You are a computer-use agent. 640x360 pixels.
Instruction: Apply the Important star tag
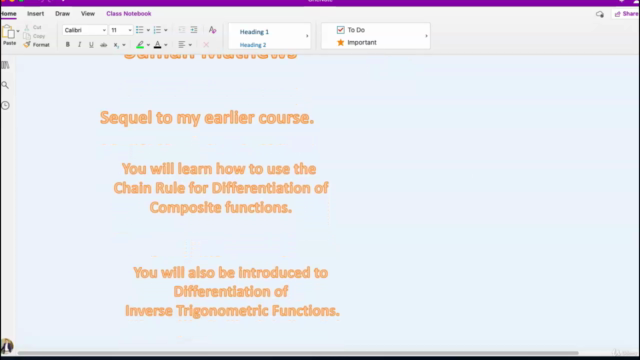click(340, 42)
